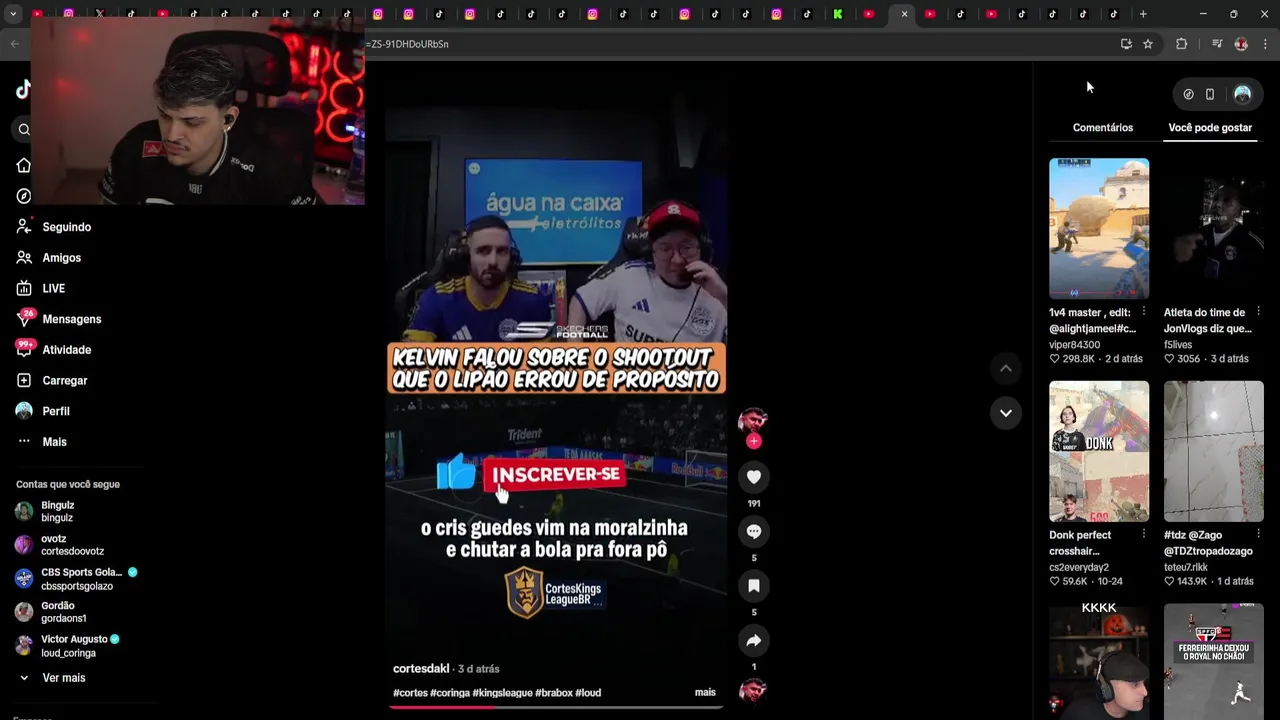Open comments via the speech bubble icon
The image size is (1280, 720).
point(753,531)
